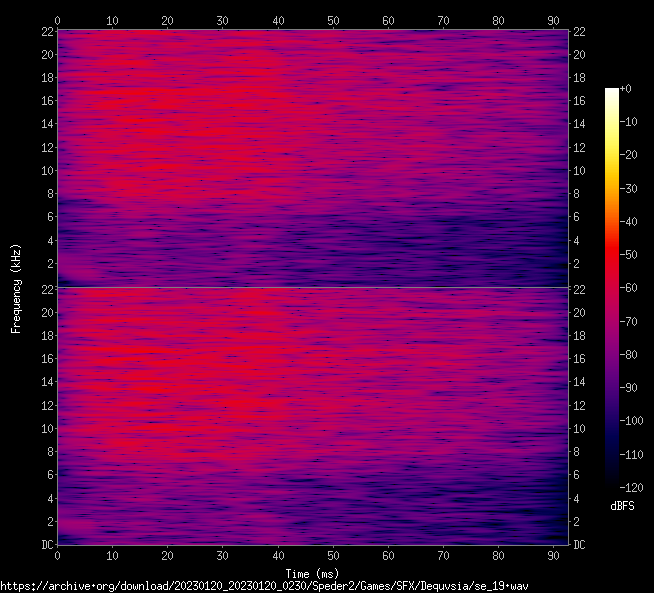Click the dBFS label under the color bar
This screenshot has width=654, height=593.
pos(622,506)
